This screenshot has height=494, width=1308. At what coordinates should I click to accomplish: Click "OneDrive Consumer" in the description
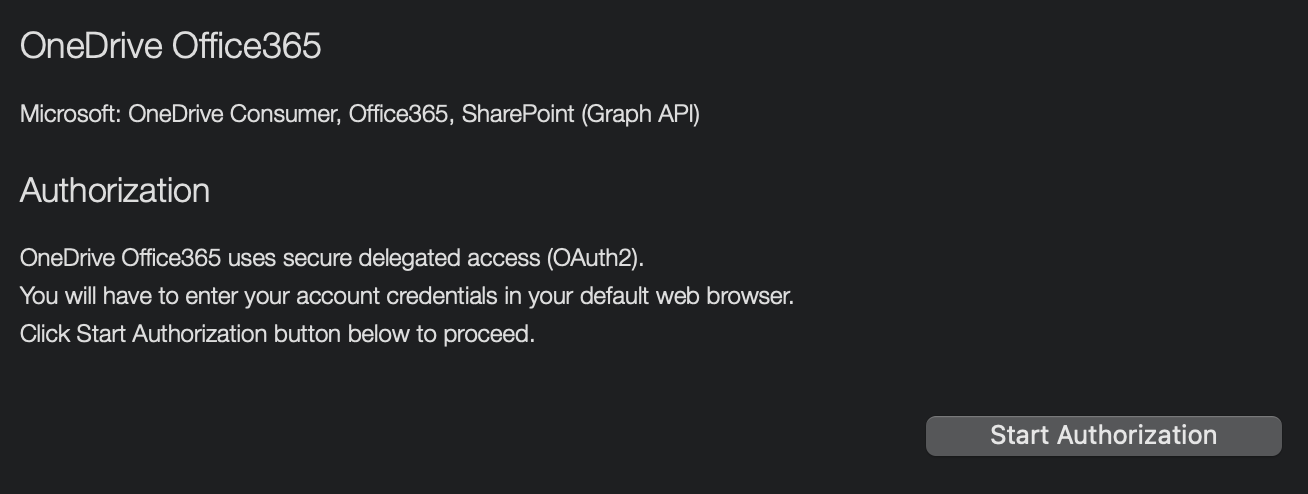pyautogui.click(x=235, y=114)
